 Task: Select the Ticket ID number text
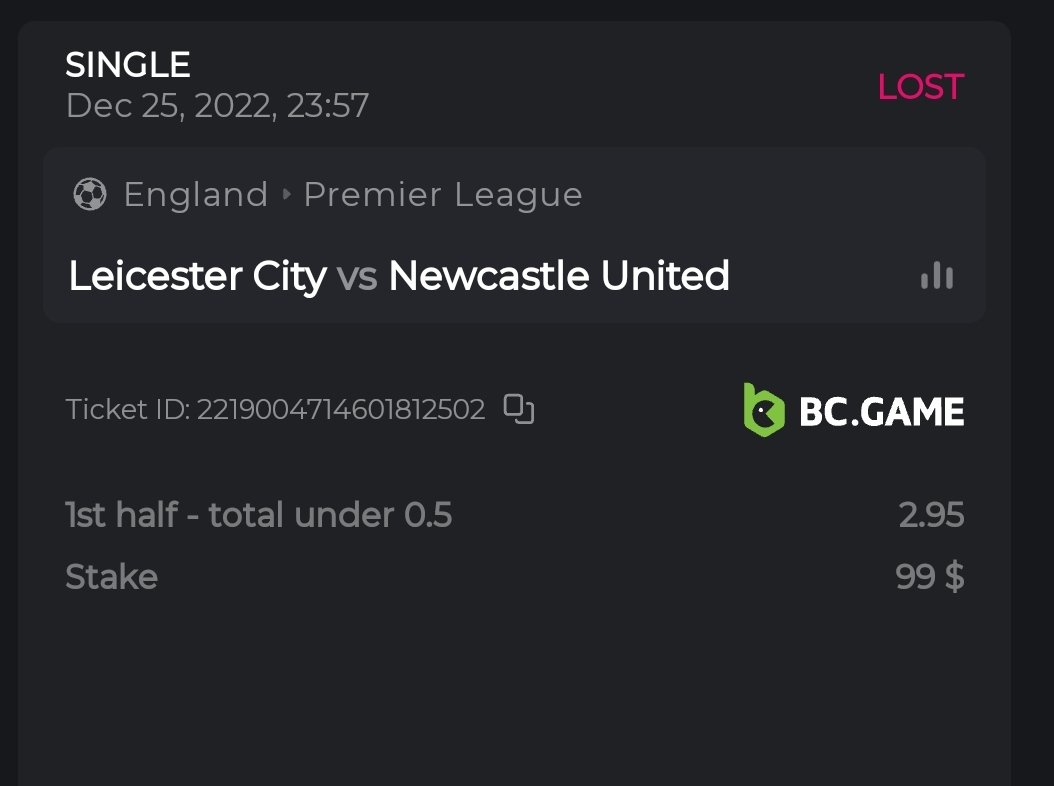click(341, 409)
